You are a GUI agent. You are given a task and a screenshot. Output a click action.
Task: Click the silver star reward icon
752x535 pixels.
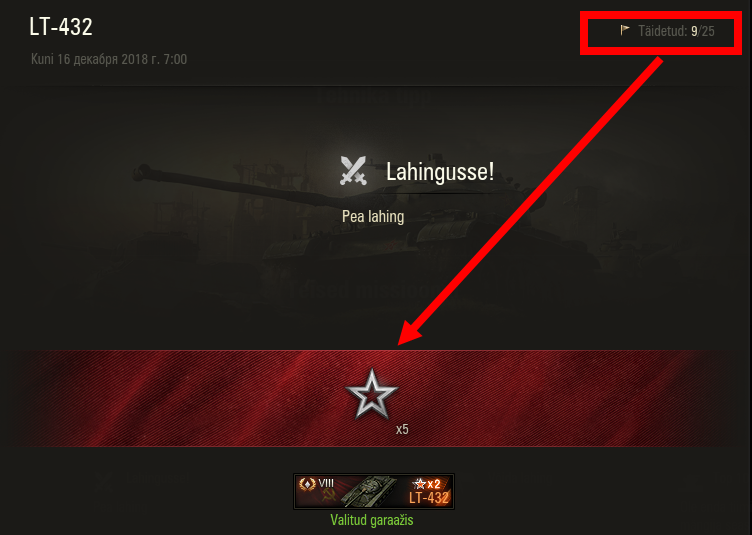point(372,395)
